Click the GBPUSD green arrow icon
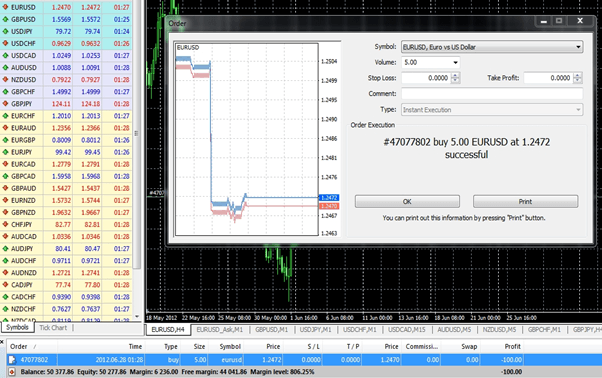Viewport: 602px width, 378px height. [5, 19]
